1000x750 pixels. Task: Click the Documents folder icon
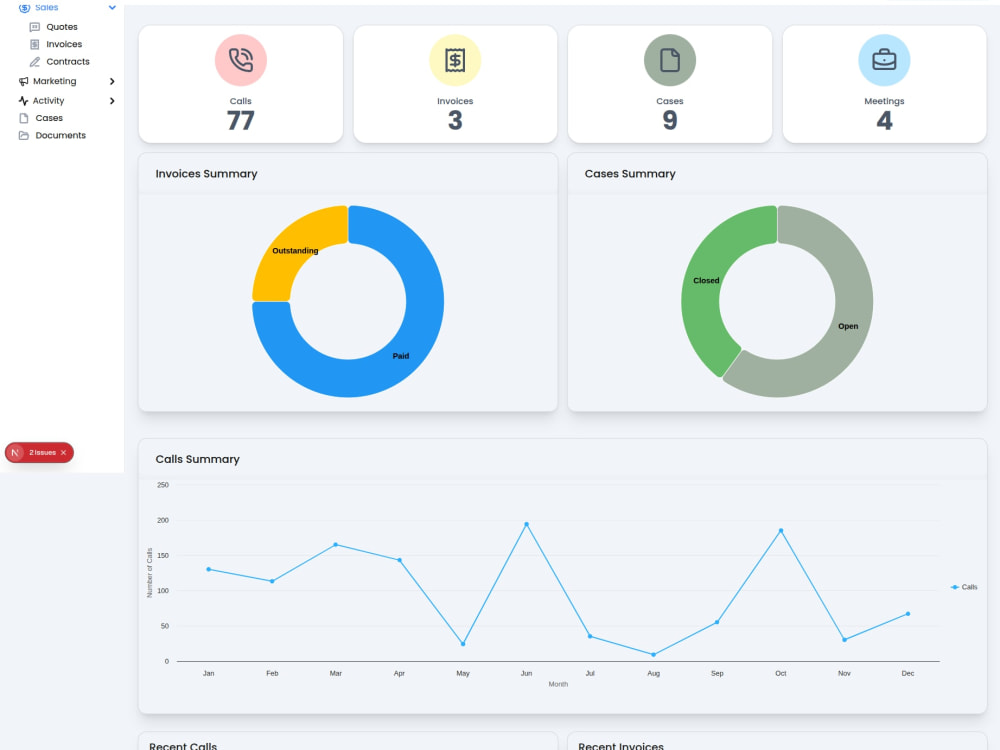tap(24, 135)
